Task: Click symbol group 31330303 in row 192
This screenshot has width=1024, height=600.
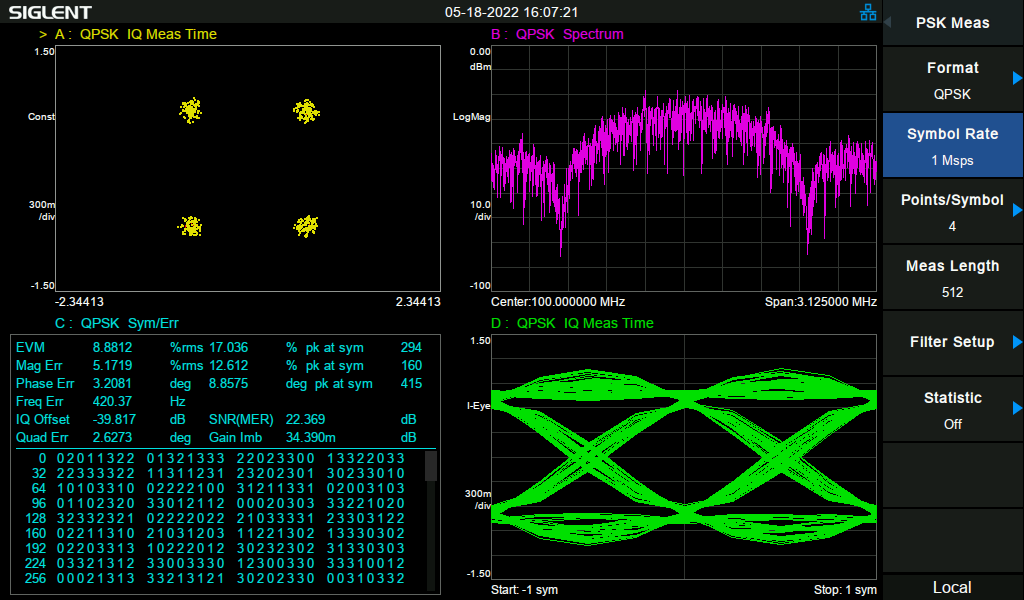Action: point(366,548)
